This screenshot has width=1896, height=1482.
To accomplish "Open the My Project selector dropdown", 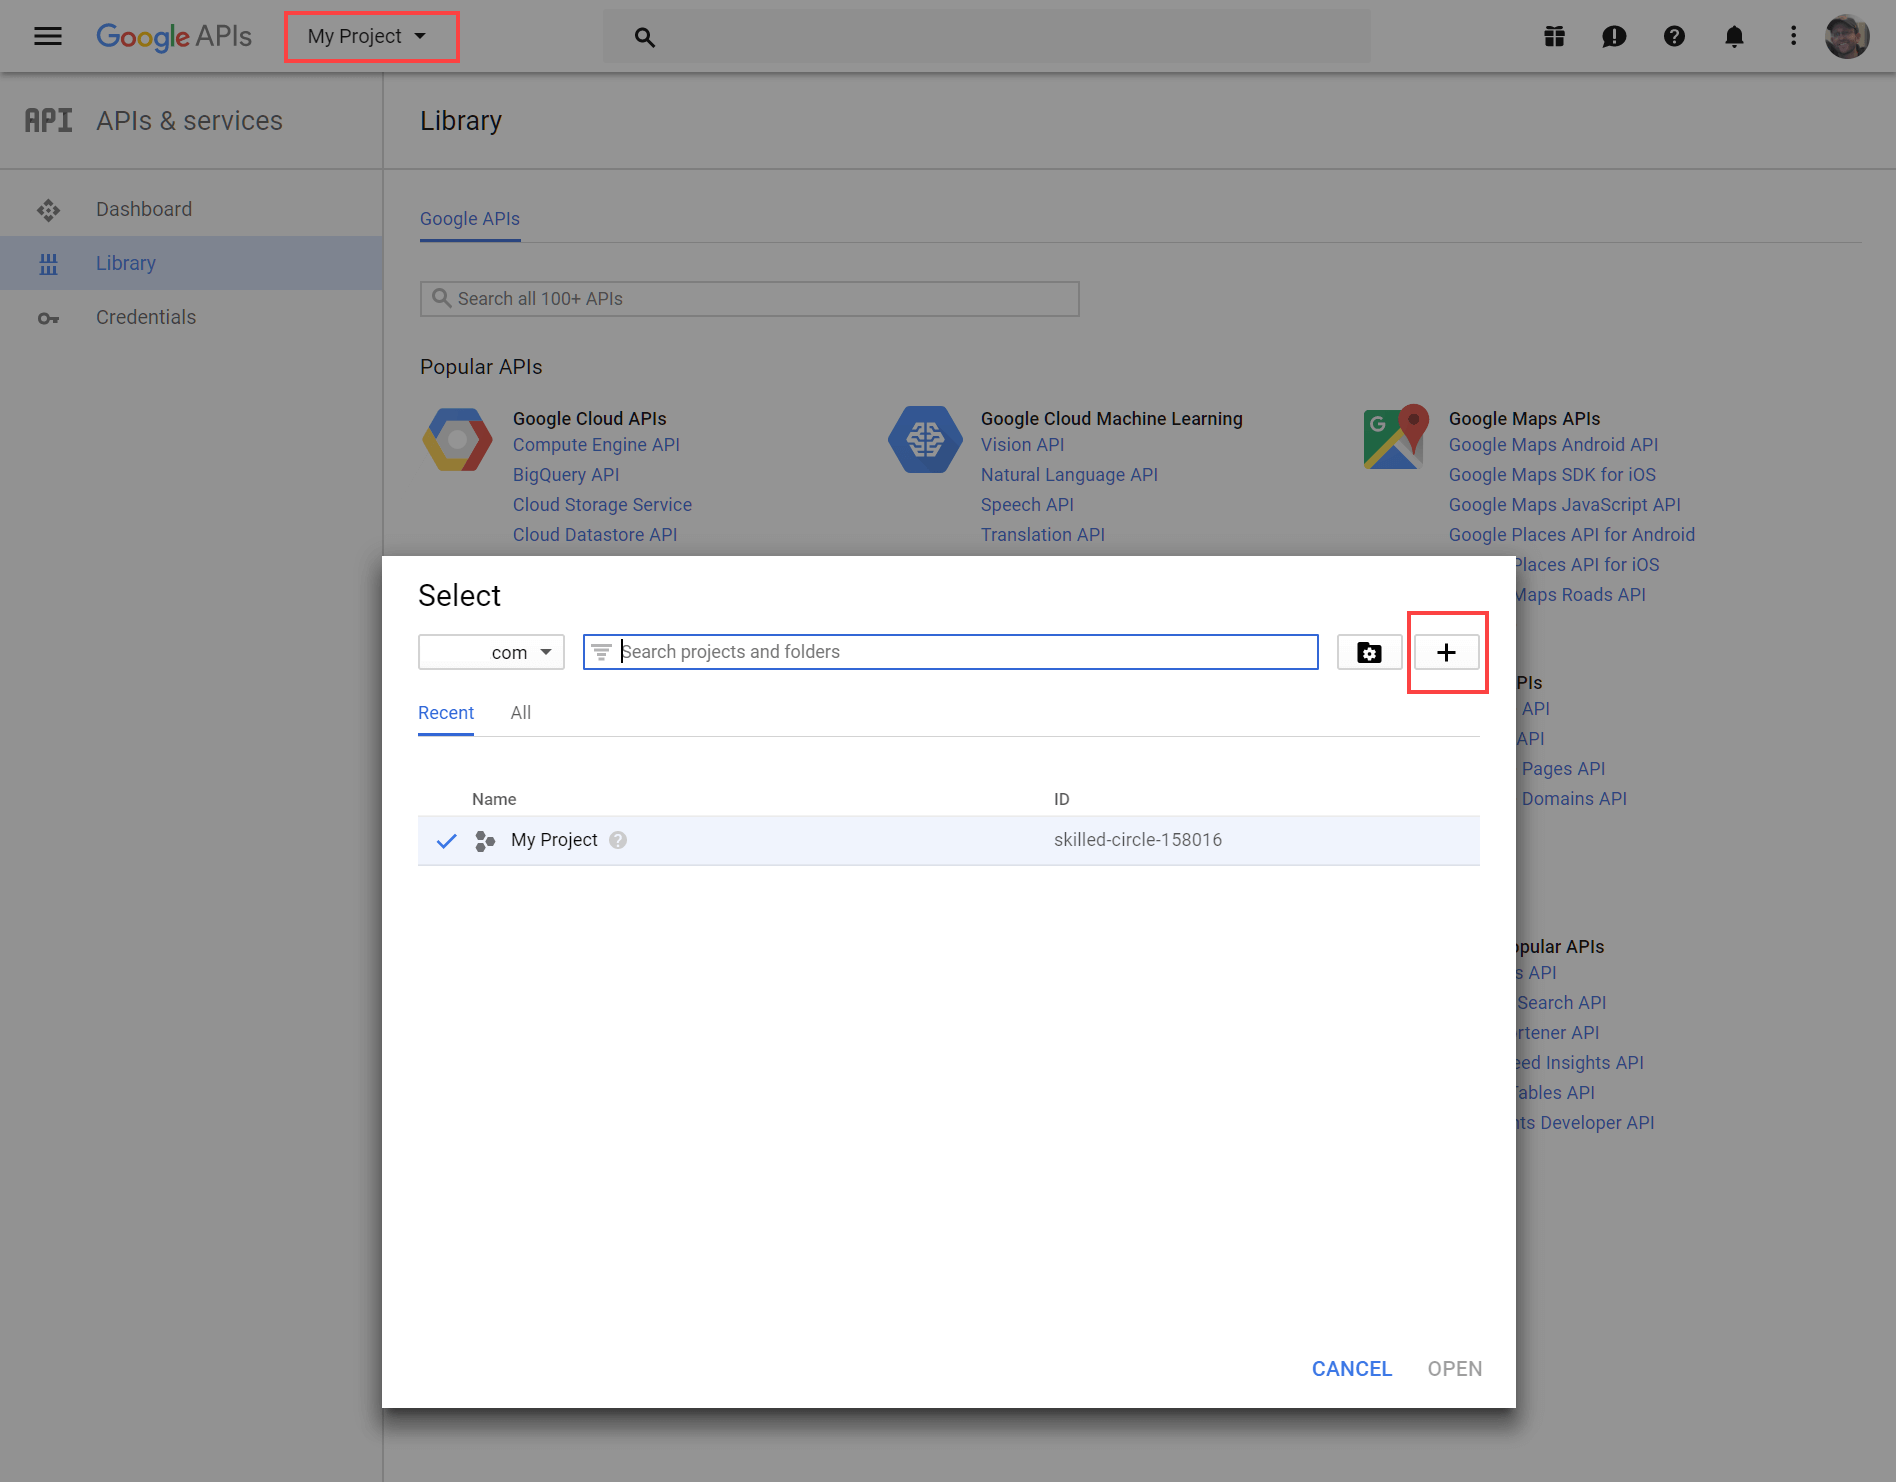I will 367,37.
